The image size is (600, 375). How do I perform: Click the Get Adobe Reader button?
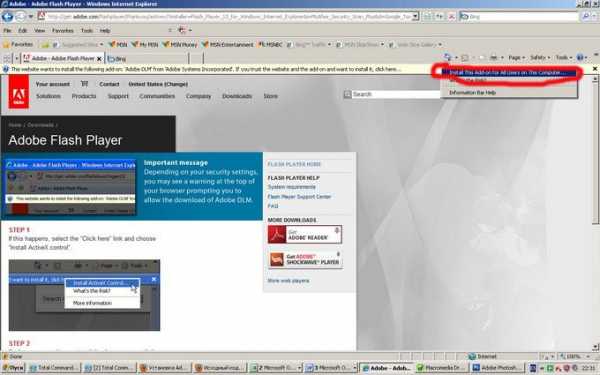[x=305, y=234]
